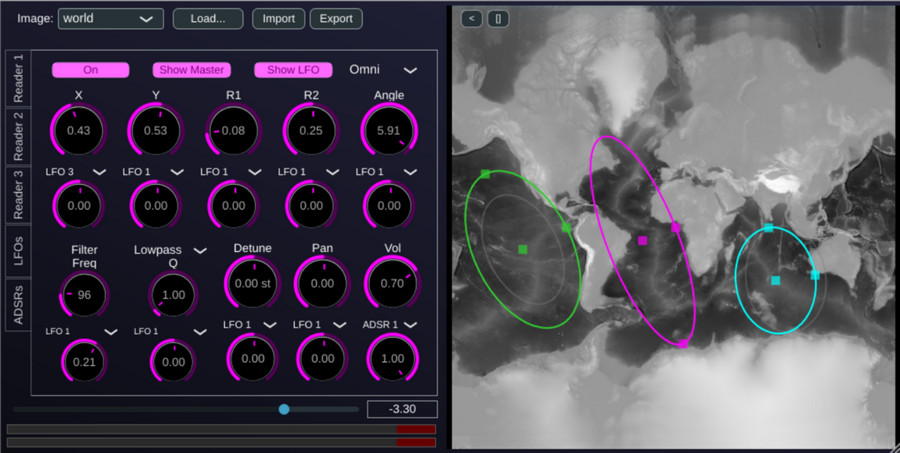Click the Y knob showing 0.53
This screenshot has width=900, height=453.
156,130
